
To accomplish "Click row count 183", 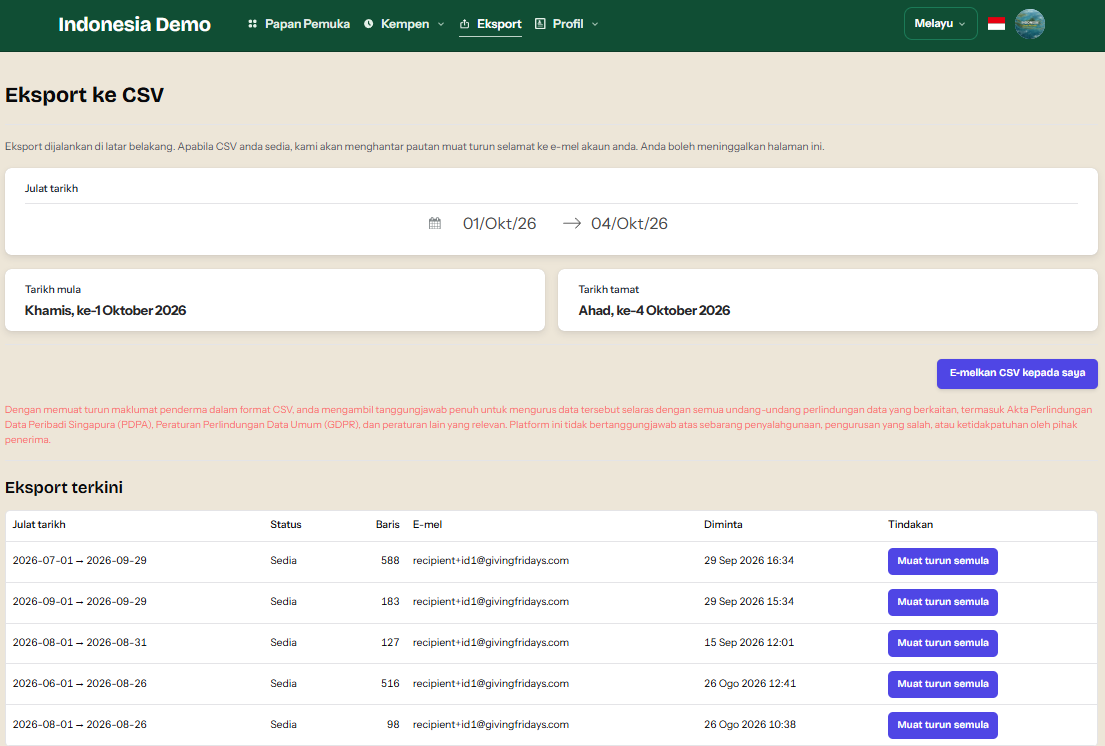I will [390, 602].
